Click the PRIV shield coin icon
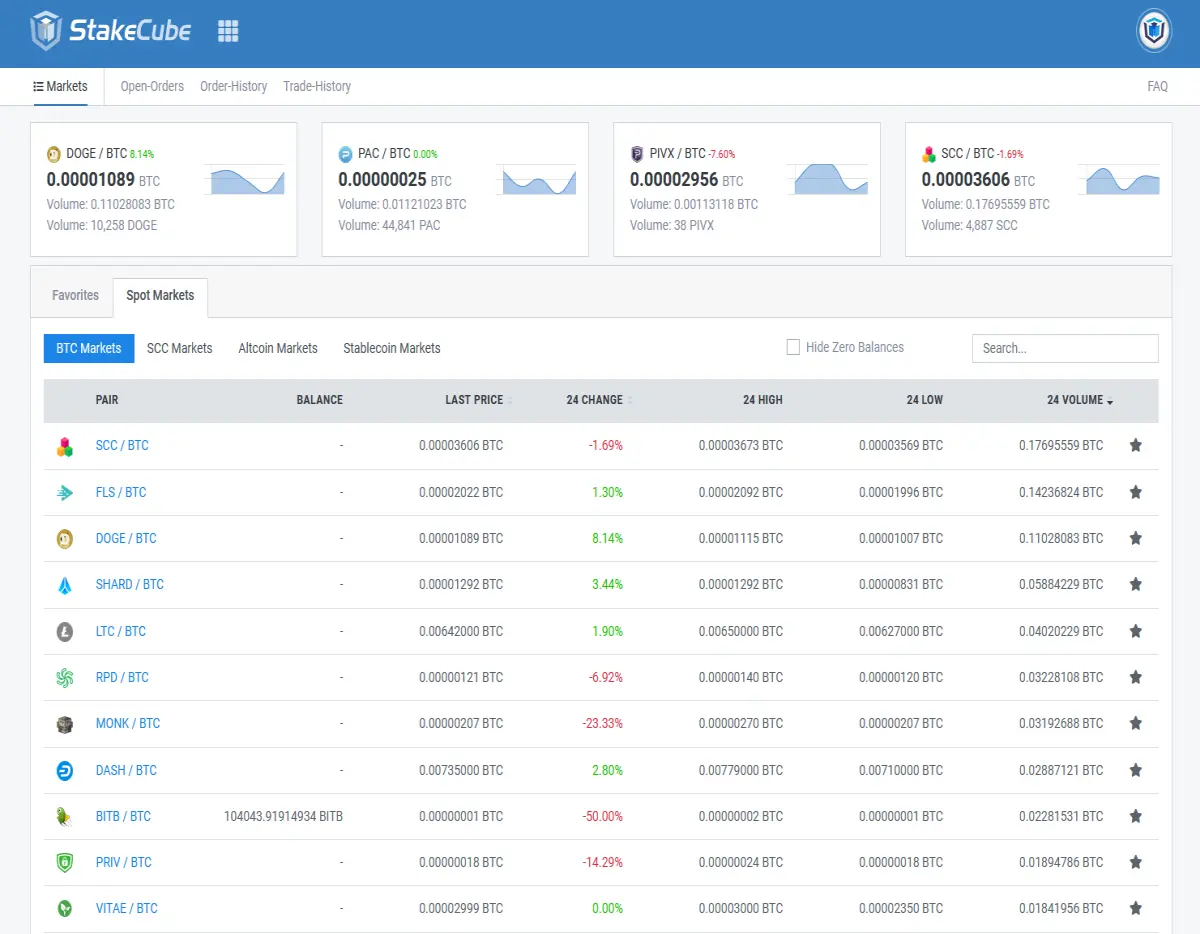 coord(65,862)
